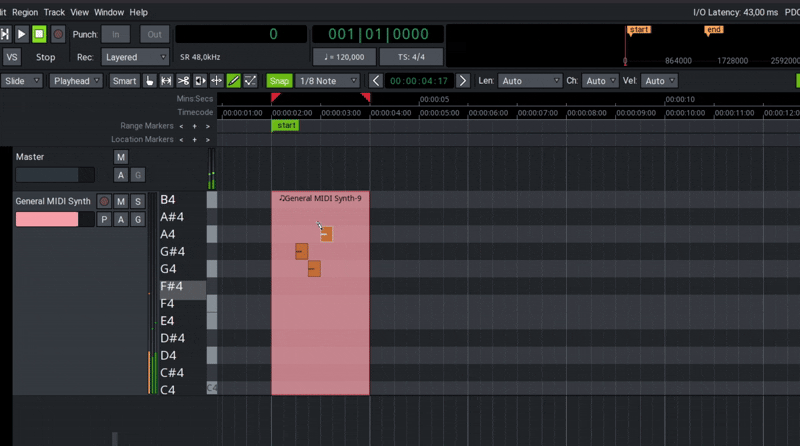Screen dimensions: 800x446
Task: Open the Layered record mode dropdown
Action: pos(135,57)
